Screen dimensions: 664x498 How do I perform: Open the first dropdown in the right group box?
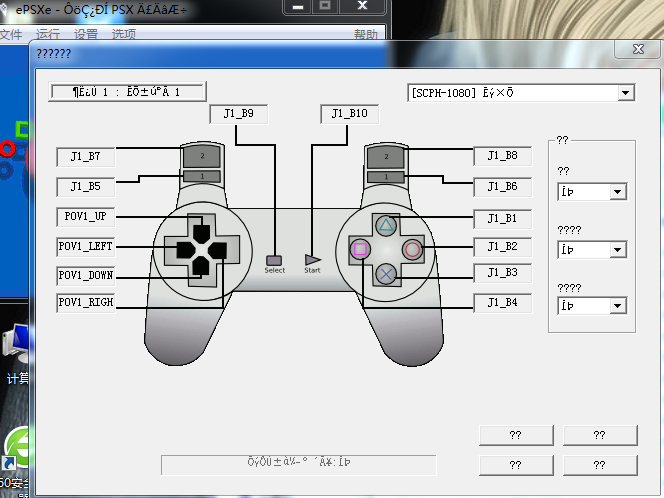(x=592, y=192)
